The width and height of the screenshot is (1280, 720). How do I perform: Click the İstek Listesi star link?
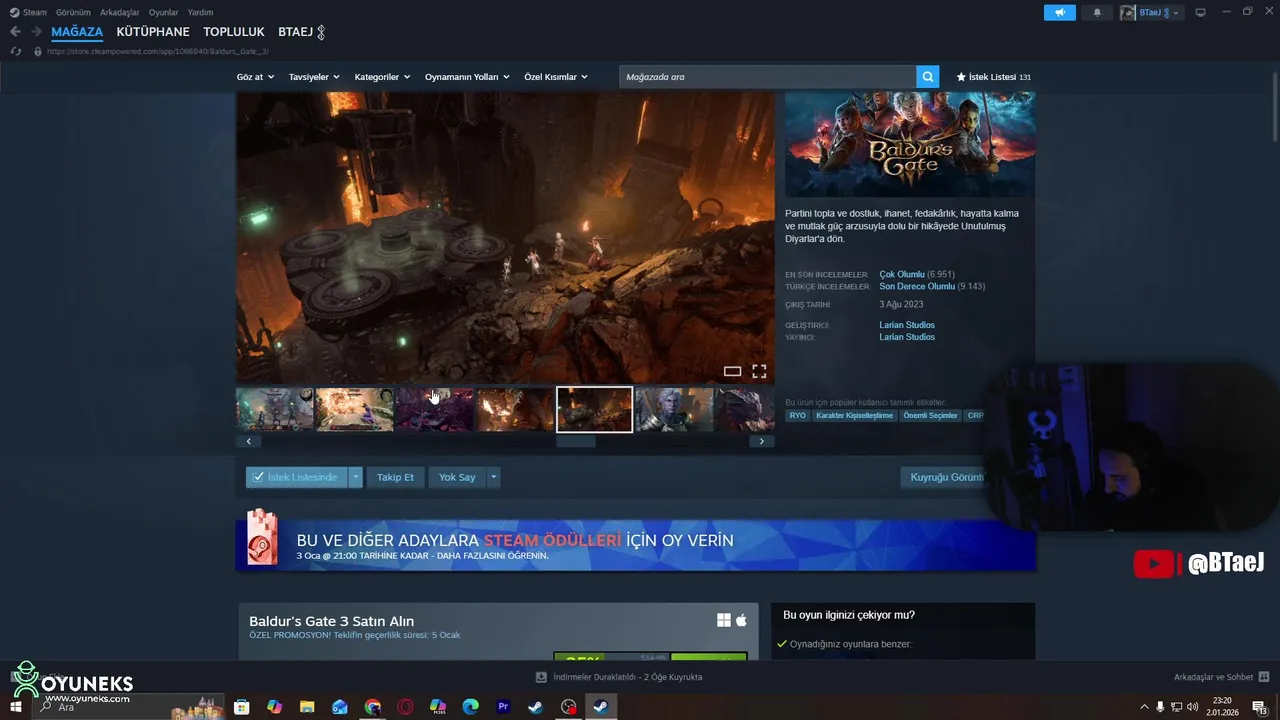(x=993, y=77)
